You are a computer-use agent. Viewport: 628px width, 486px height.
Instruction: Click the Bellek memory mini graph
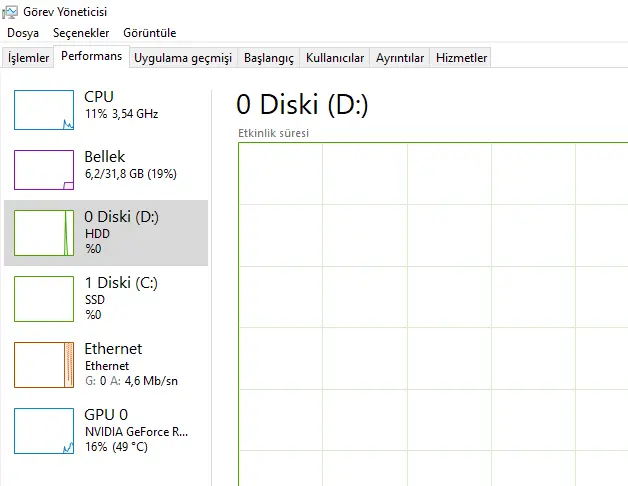click(44, 170)
